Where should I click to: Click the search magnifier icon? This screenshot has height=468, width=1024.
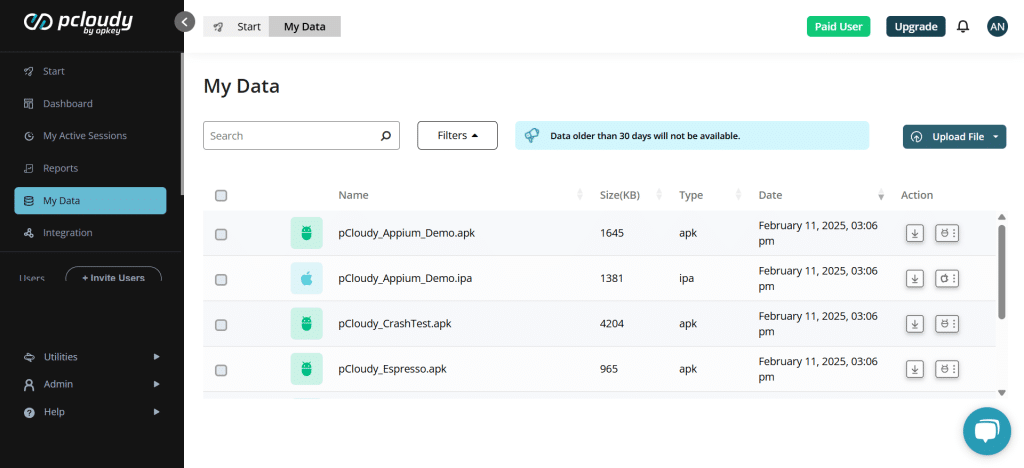tap(386, 136)
